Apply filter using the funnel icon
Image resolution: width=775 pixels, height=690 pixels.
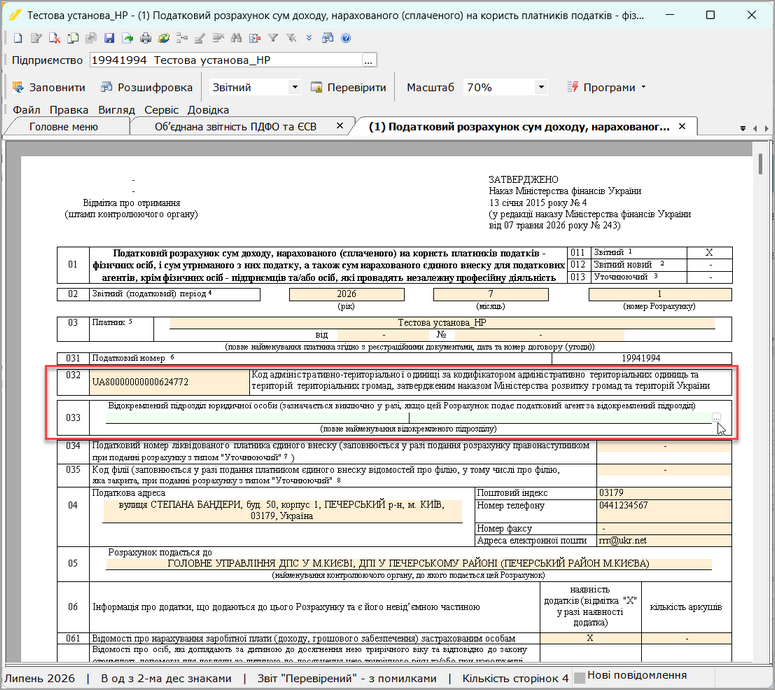point(273,38)
